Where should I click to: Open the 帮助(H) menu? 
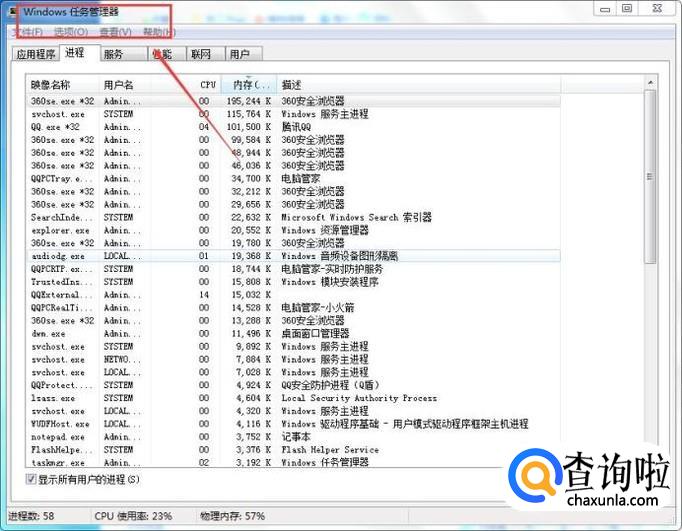[x=159, y=32]
